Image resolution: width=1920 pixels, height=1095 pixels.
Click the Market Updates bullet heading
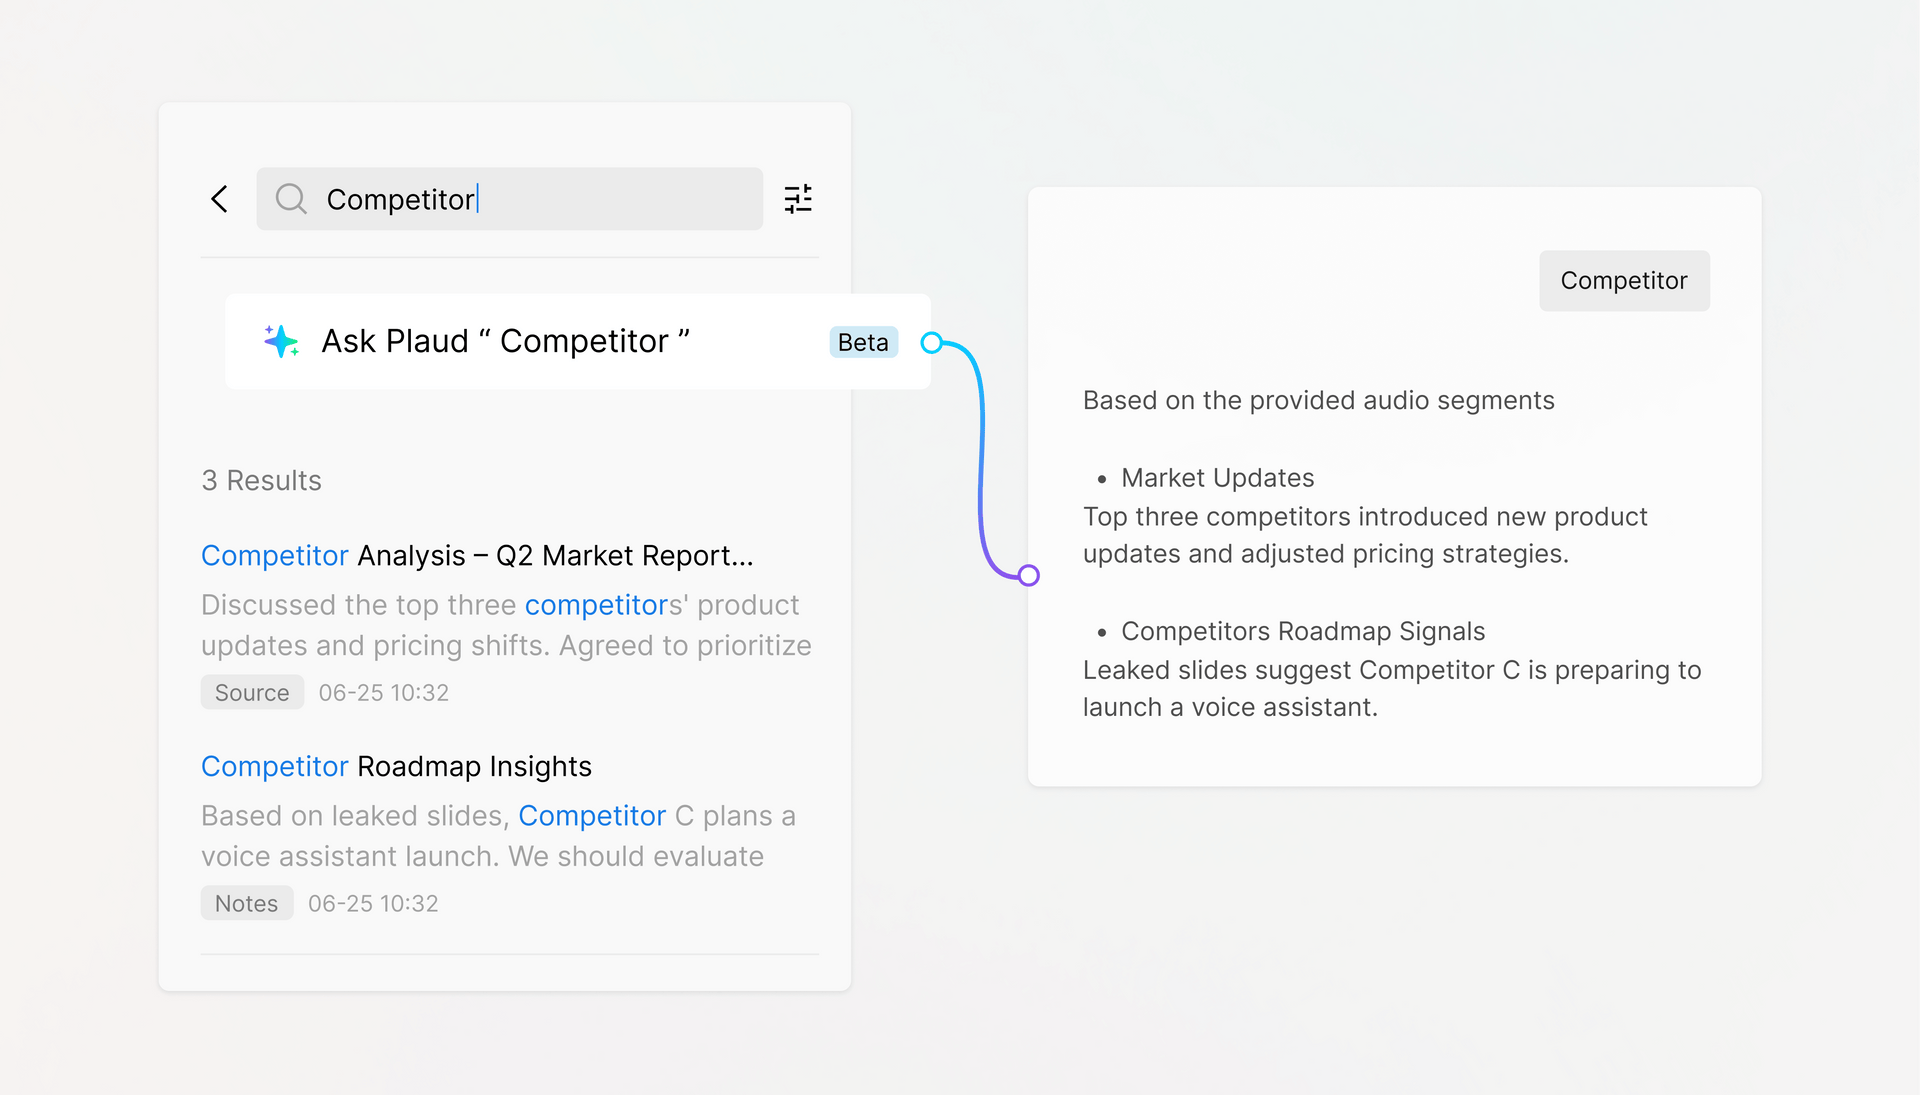(x=1217, y=478)
